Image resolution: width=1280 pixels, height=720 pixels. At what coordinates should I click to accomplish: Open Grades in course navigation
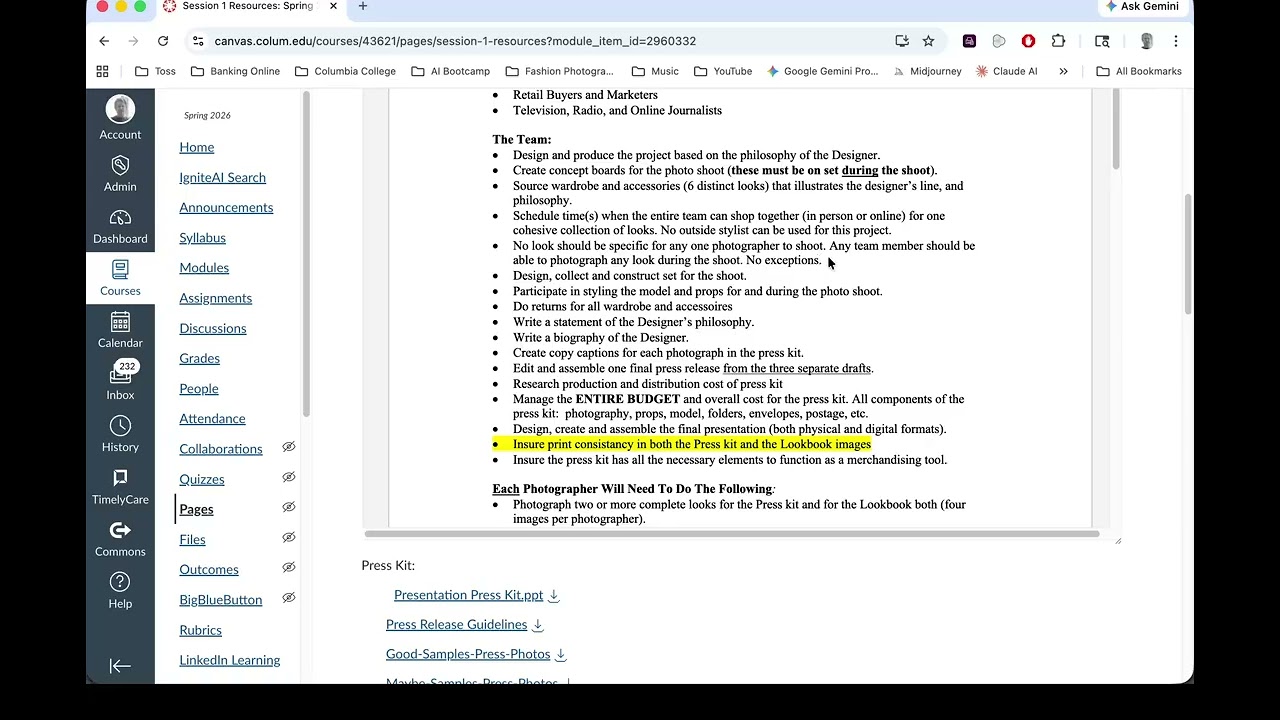coord(200,358)
